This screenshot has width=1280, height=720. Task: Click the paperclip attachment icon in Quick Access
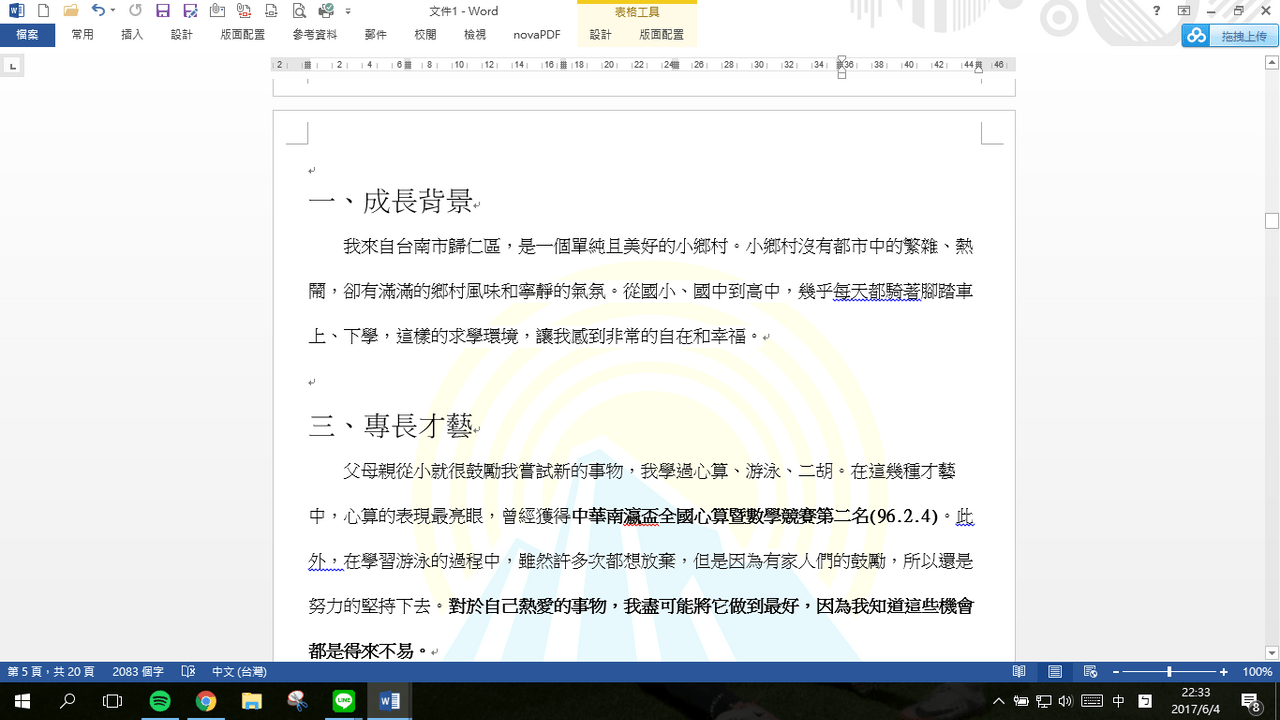[217, 11]
